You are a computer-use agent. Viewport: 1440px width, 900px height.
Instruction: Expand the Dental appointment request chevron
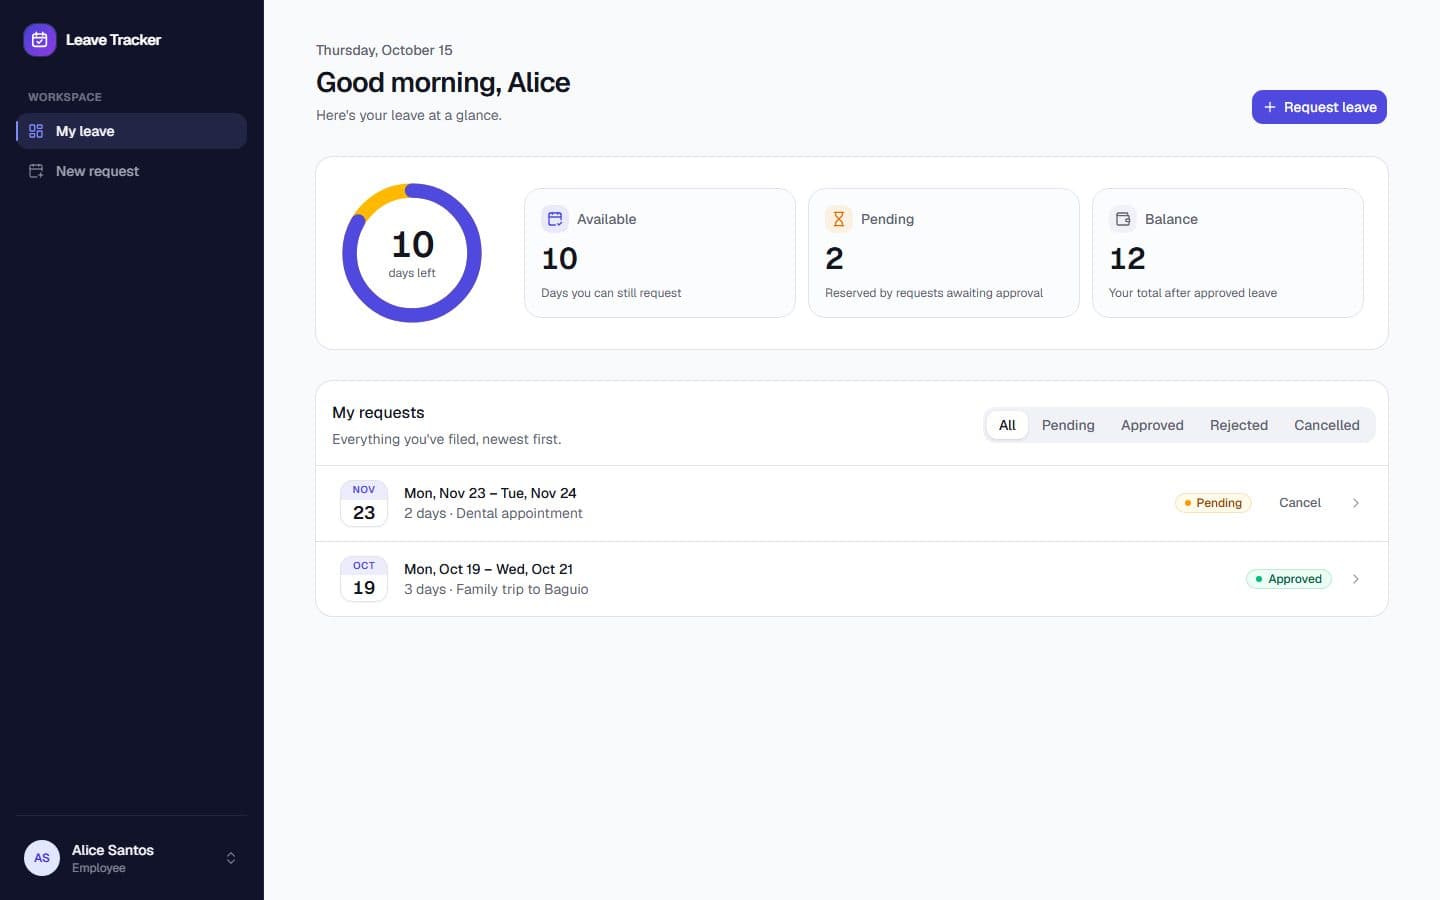[1356, 503]
